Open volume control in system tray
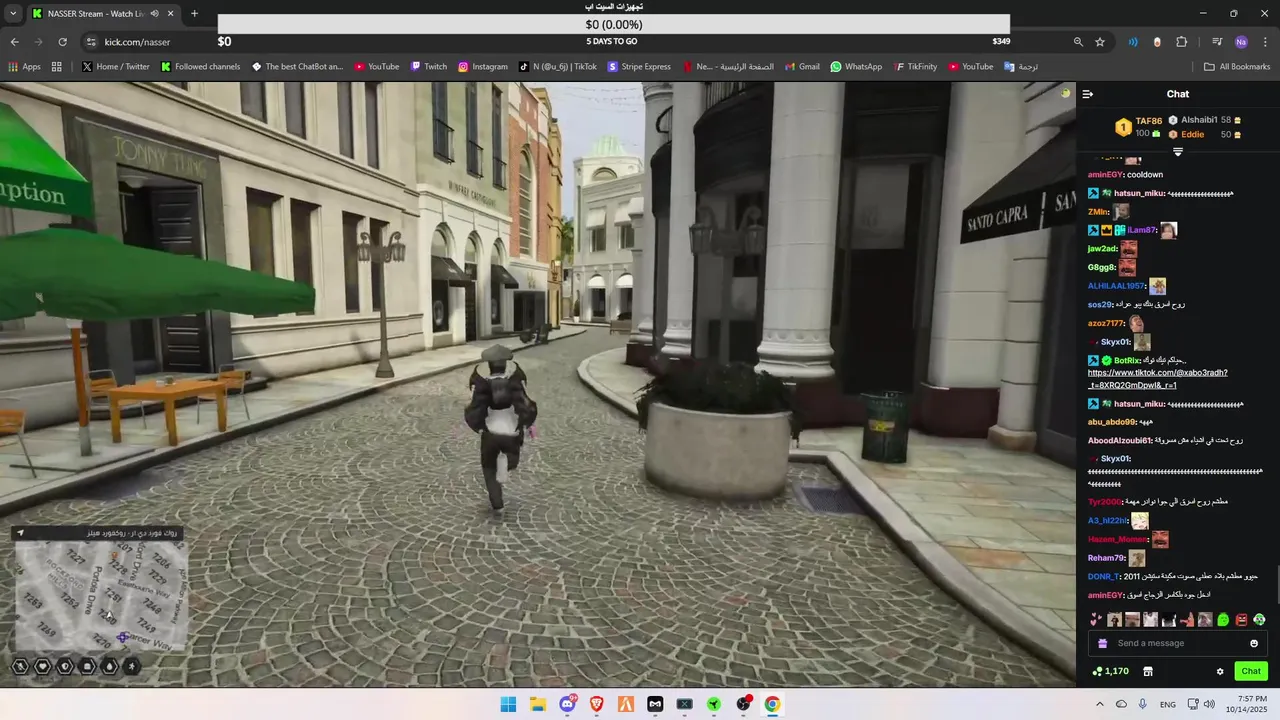Viewport: 1280px width, 720px height. tap(1209, 704)
